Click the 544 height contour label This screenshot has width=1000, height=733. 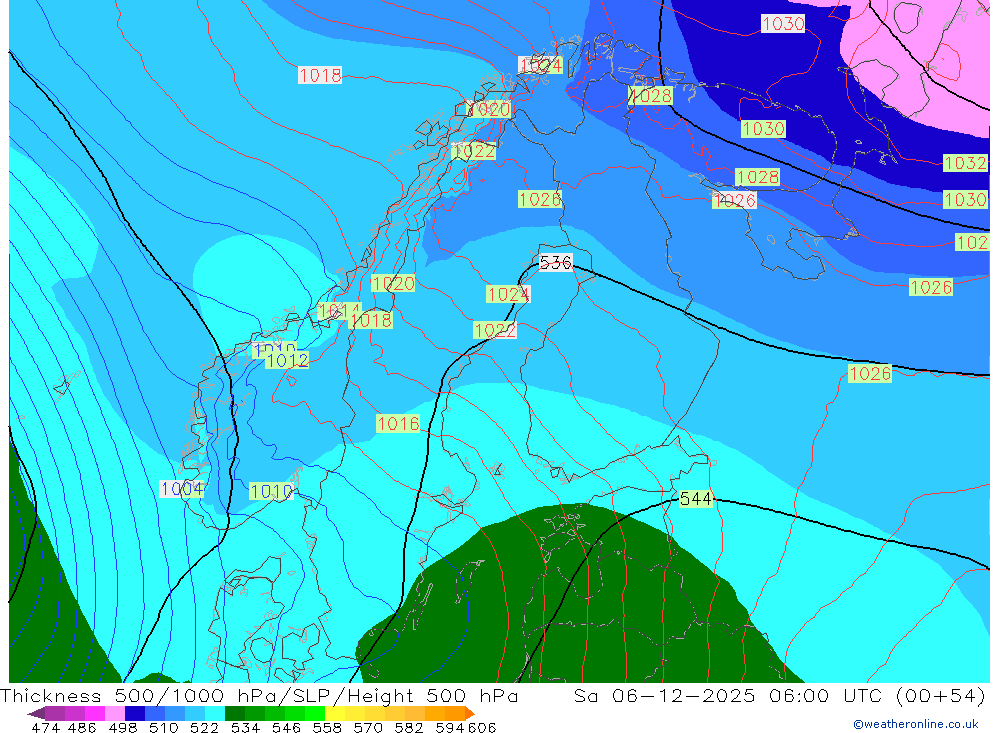(695, 499)
